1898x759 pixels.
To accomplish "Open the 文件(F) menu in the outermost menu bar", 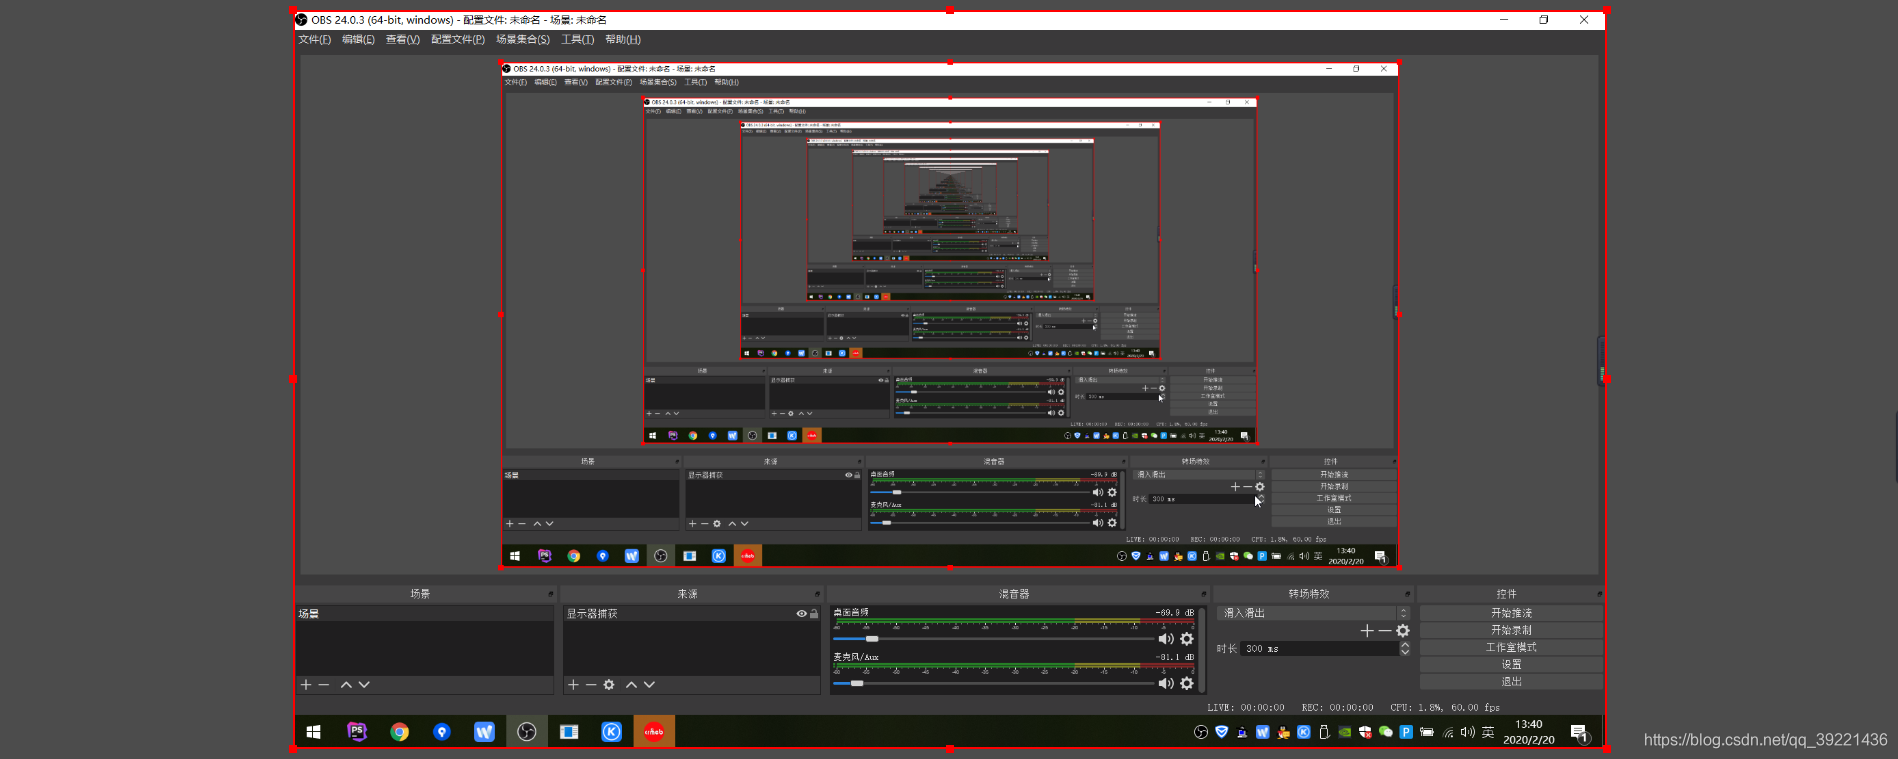I will pyautogui.click(x=314, y=40).
